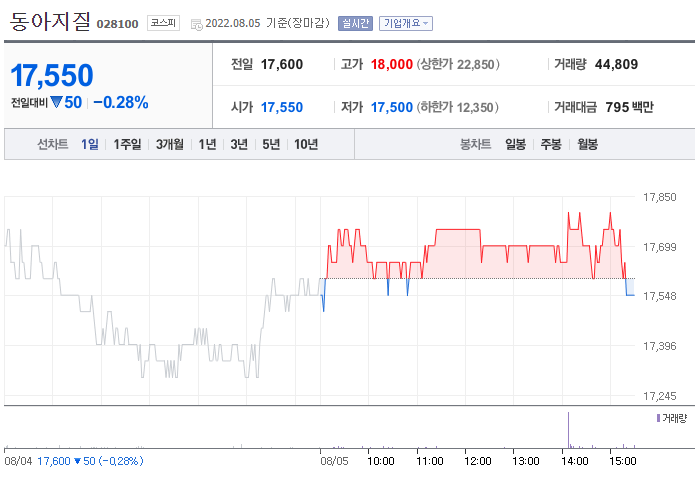
Task: Click the 12:00 time axis label
Action: 478,461
